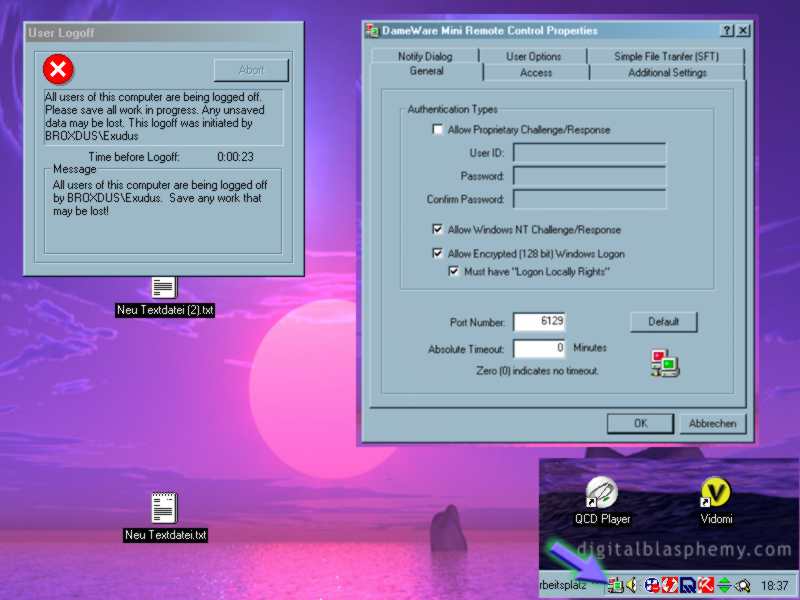Select the General tab
Viewport: 800px width, 600px height.
point(427,71)
